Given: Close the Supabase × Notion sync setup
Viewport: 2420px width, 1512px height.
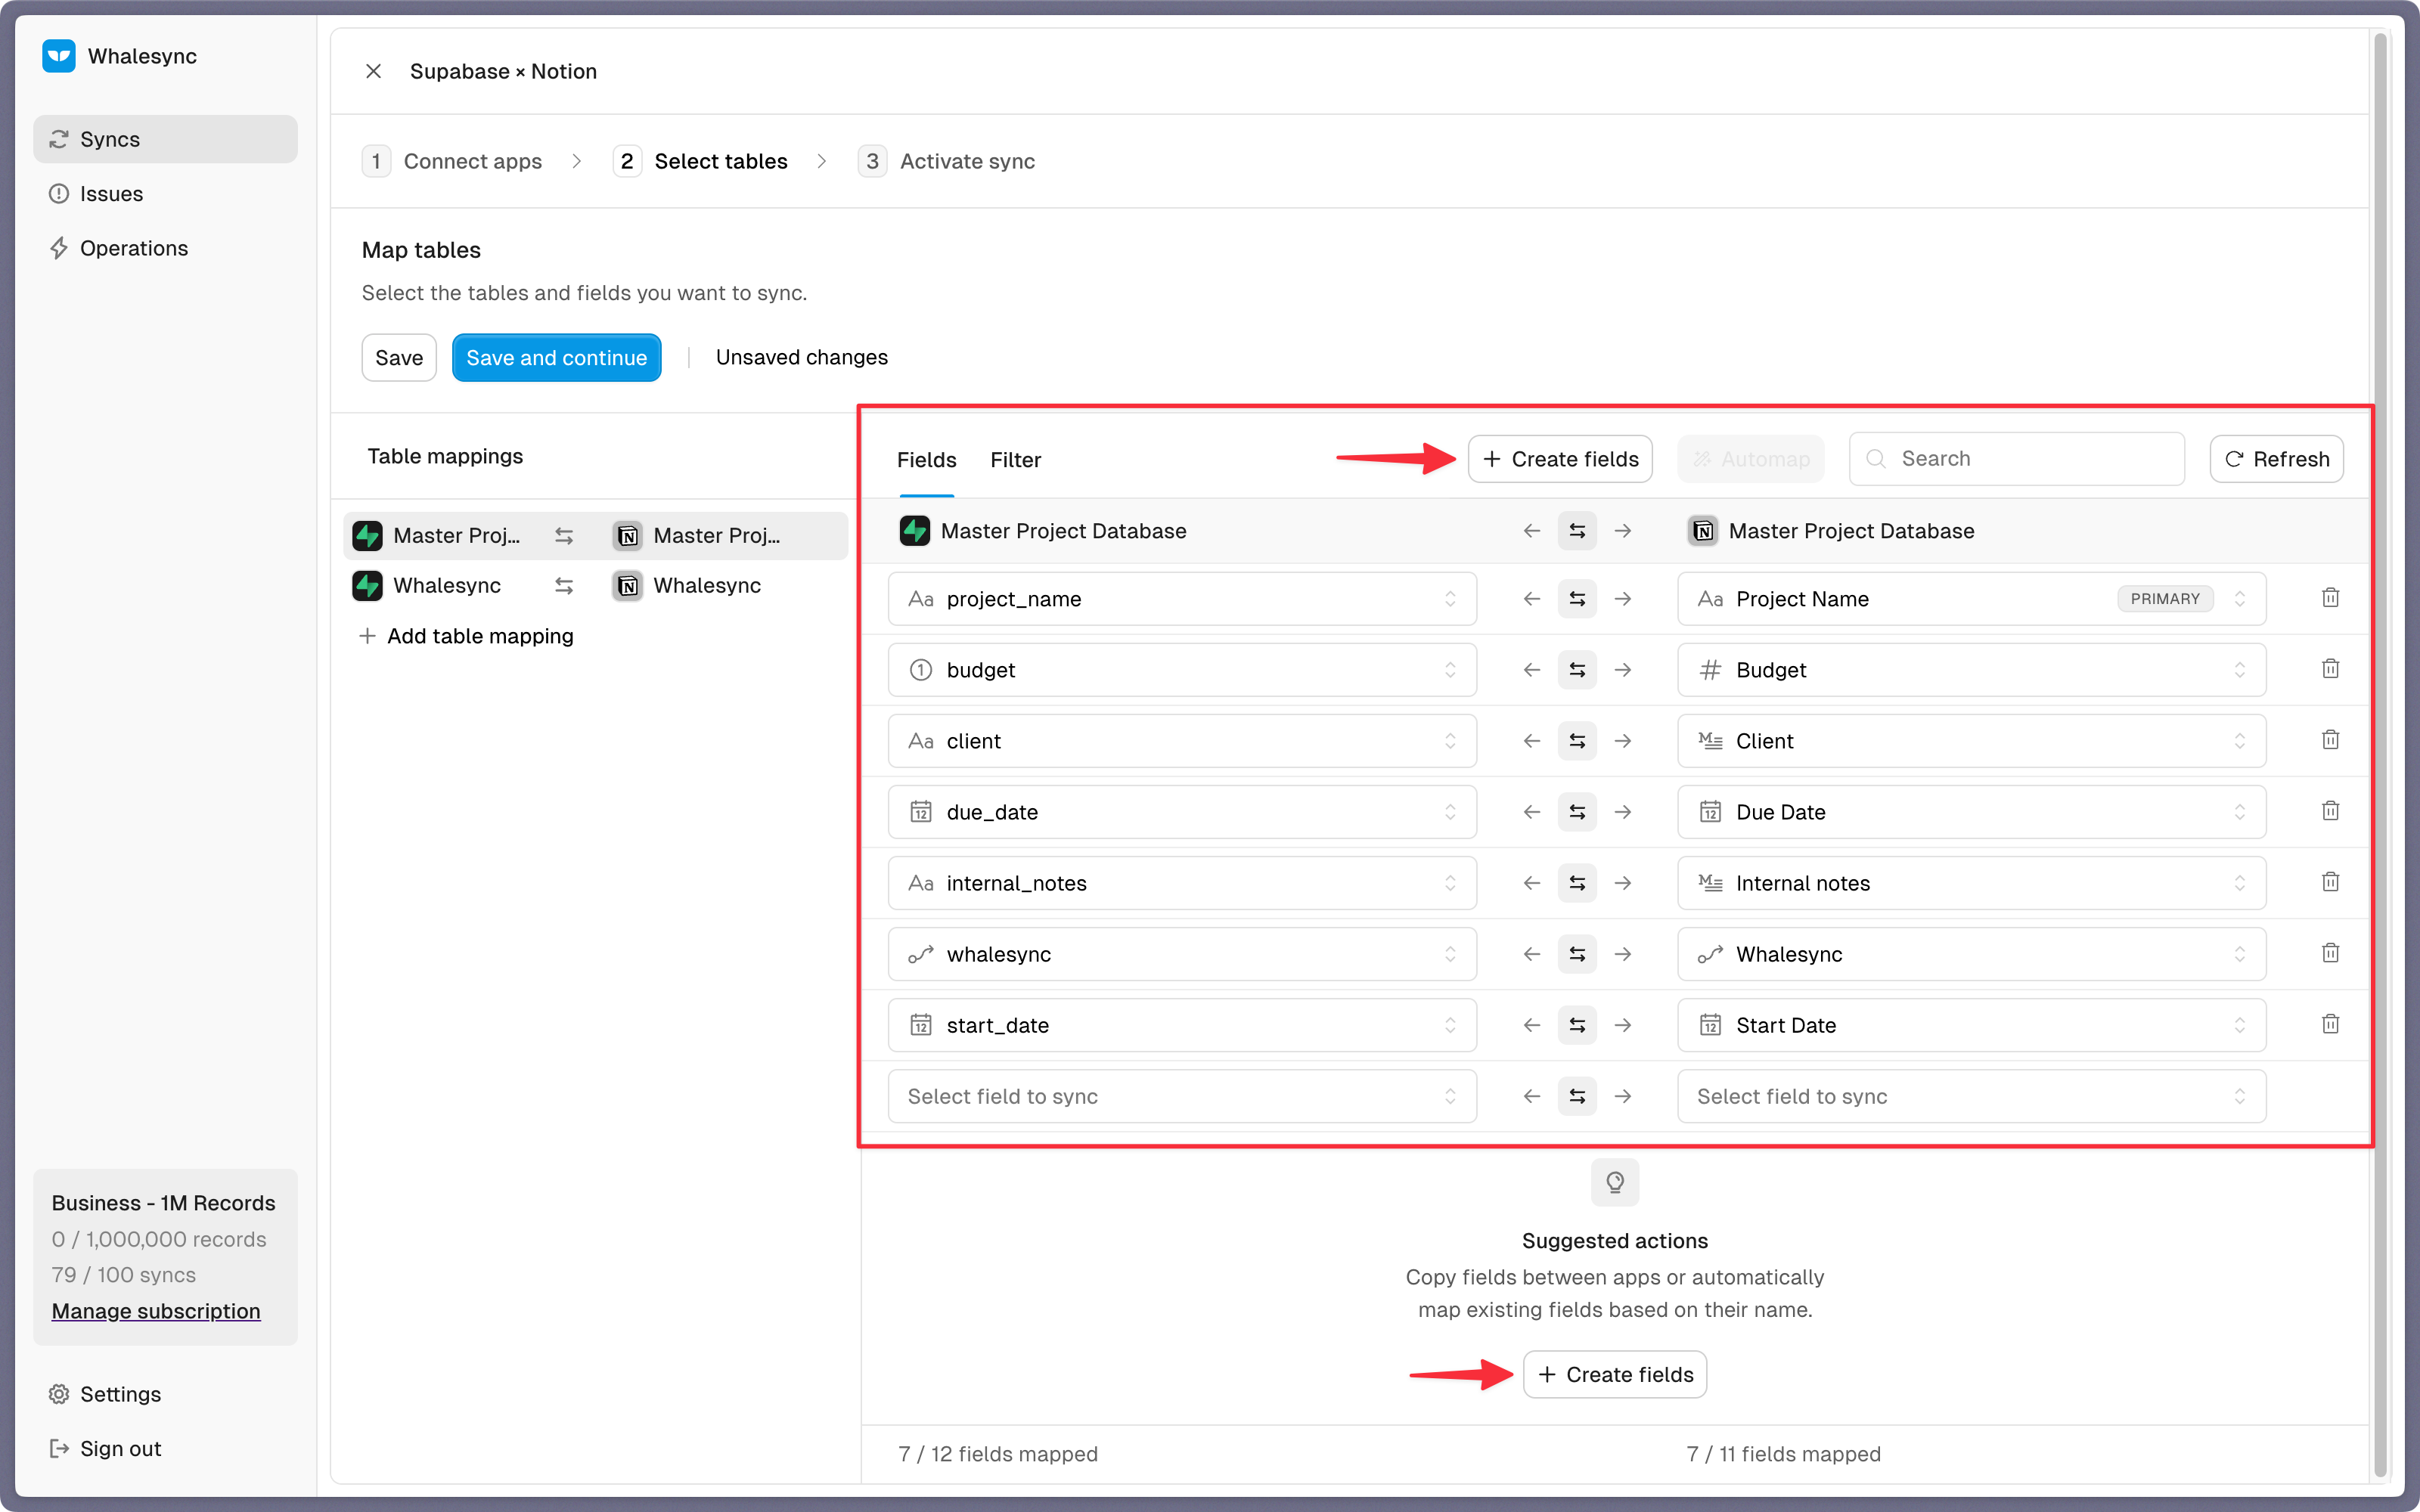Looking at the screenshot, I should [373, 71].
